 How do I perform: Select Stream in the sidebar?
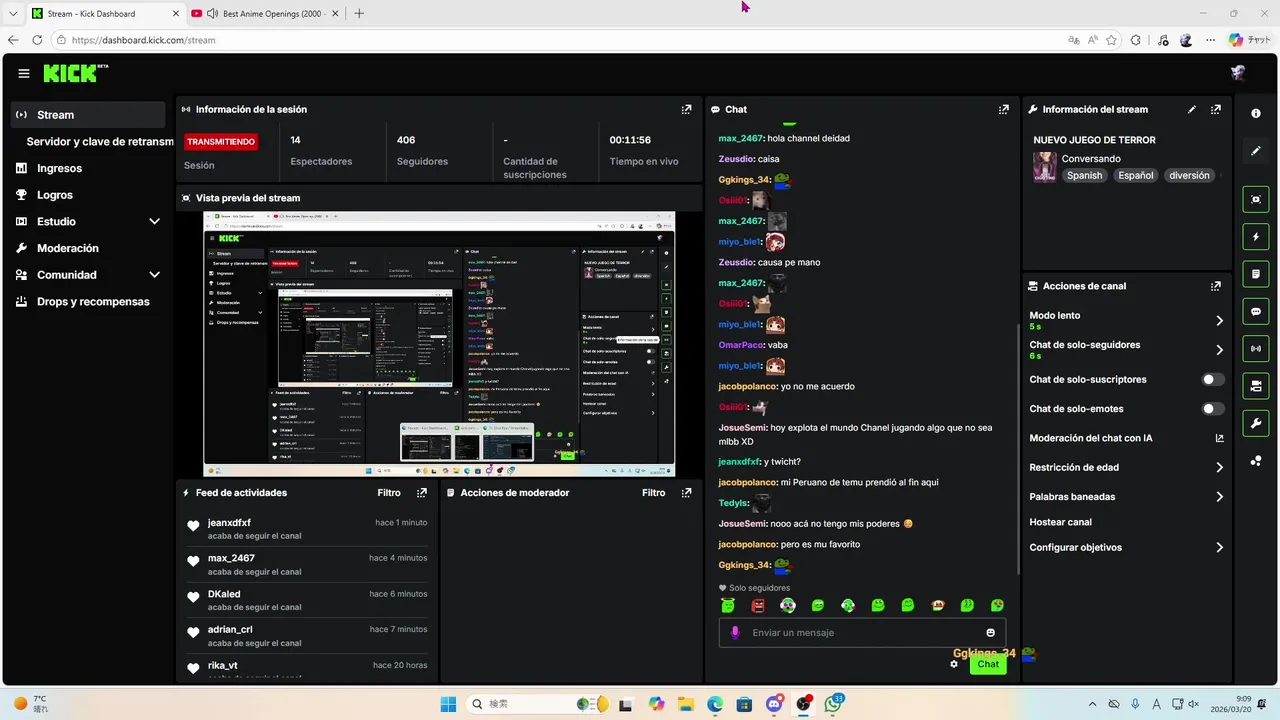tap(88, 115)
